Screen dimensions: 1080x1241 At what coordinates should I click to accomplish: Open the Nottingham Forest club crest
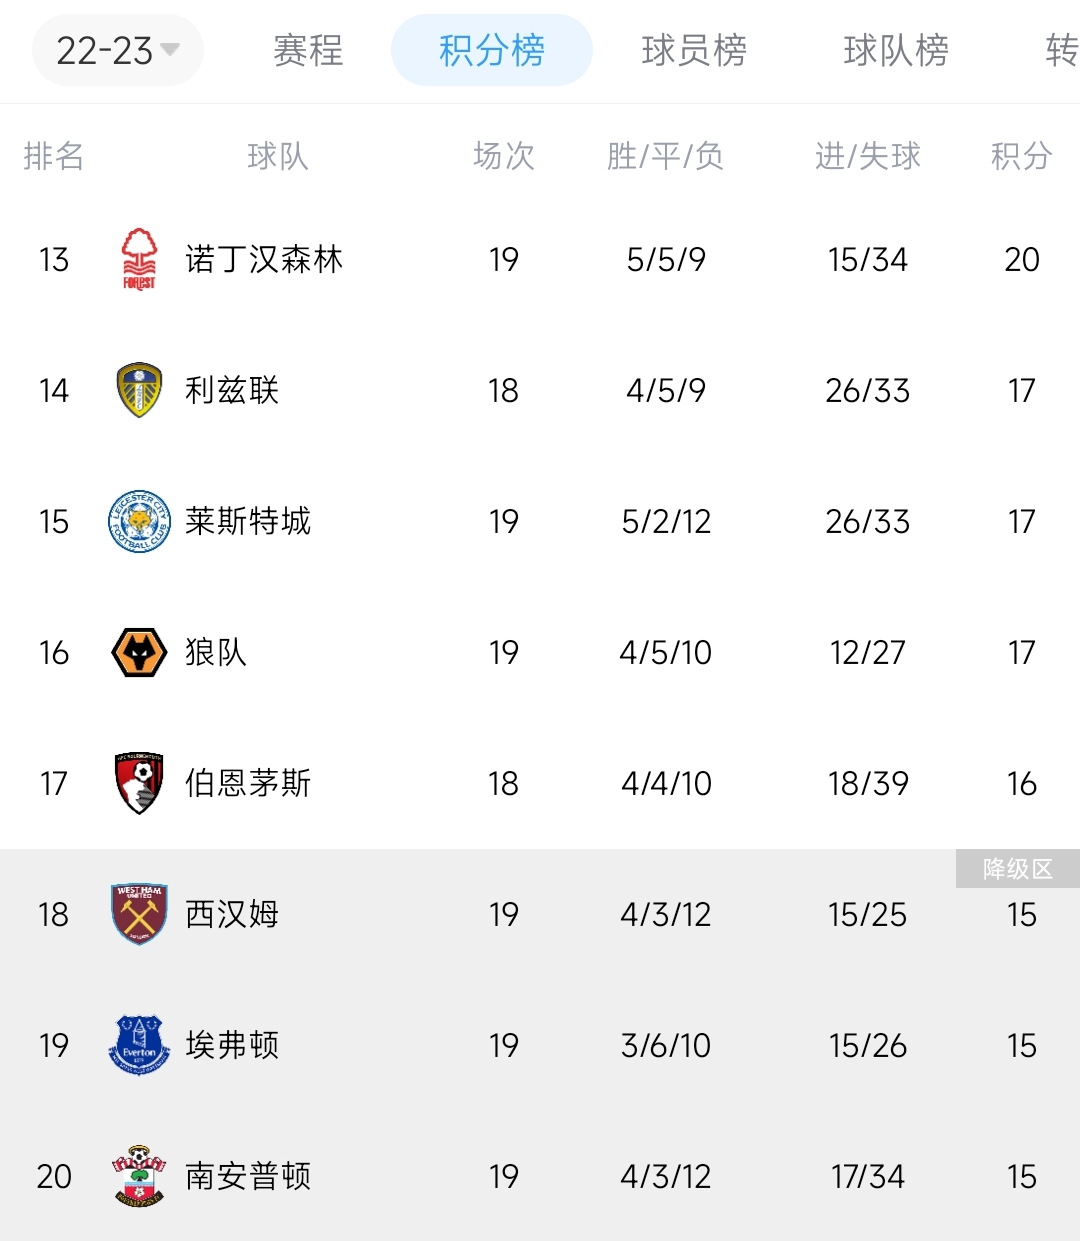pyautogui.click(x=139, y=259)
